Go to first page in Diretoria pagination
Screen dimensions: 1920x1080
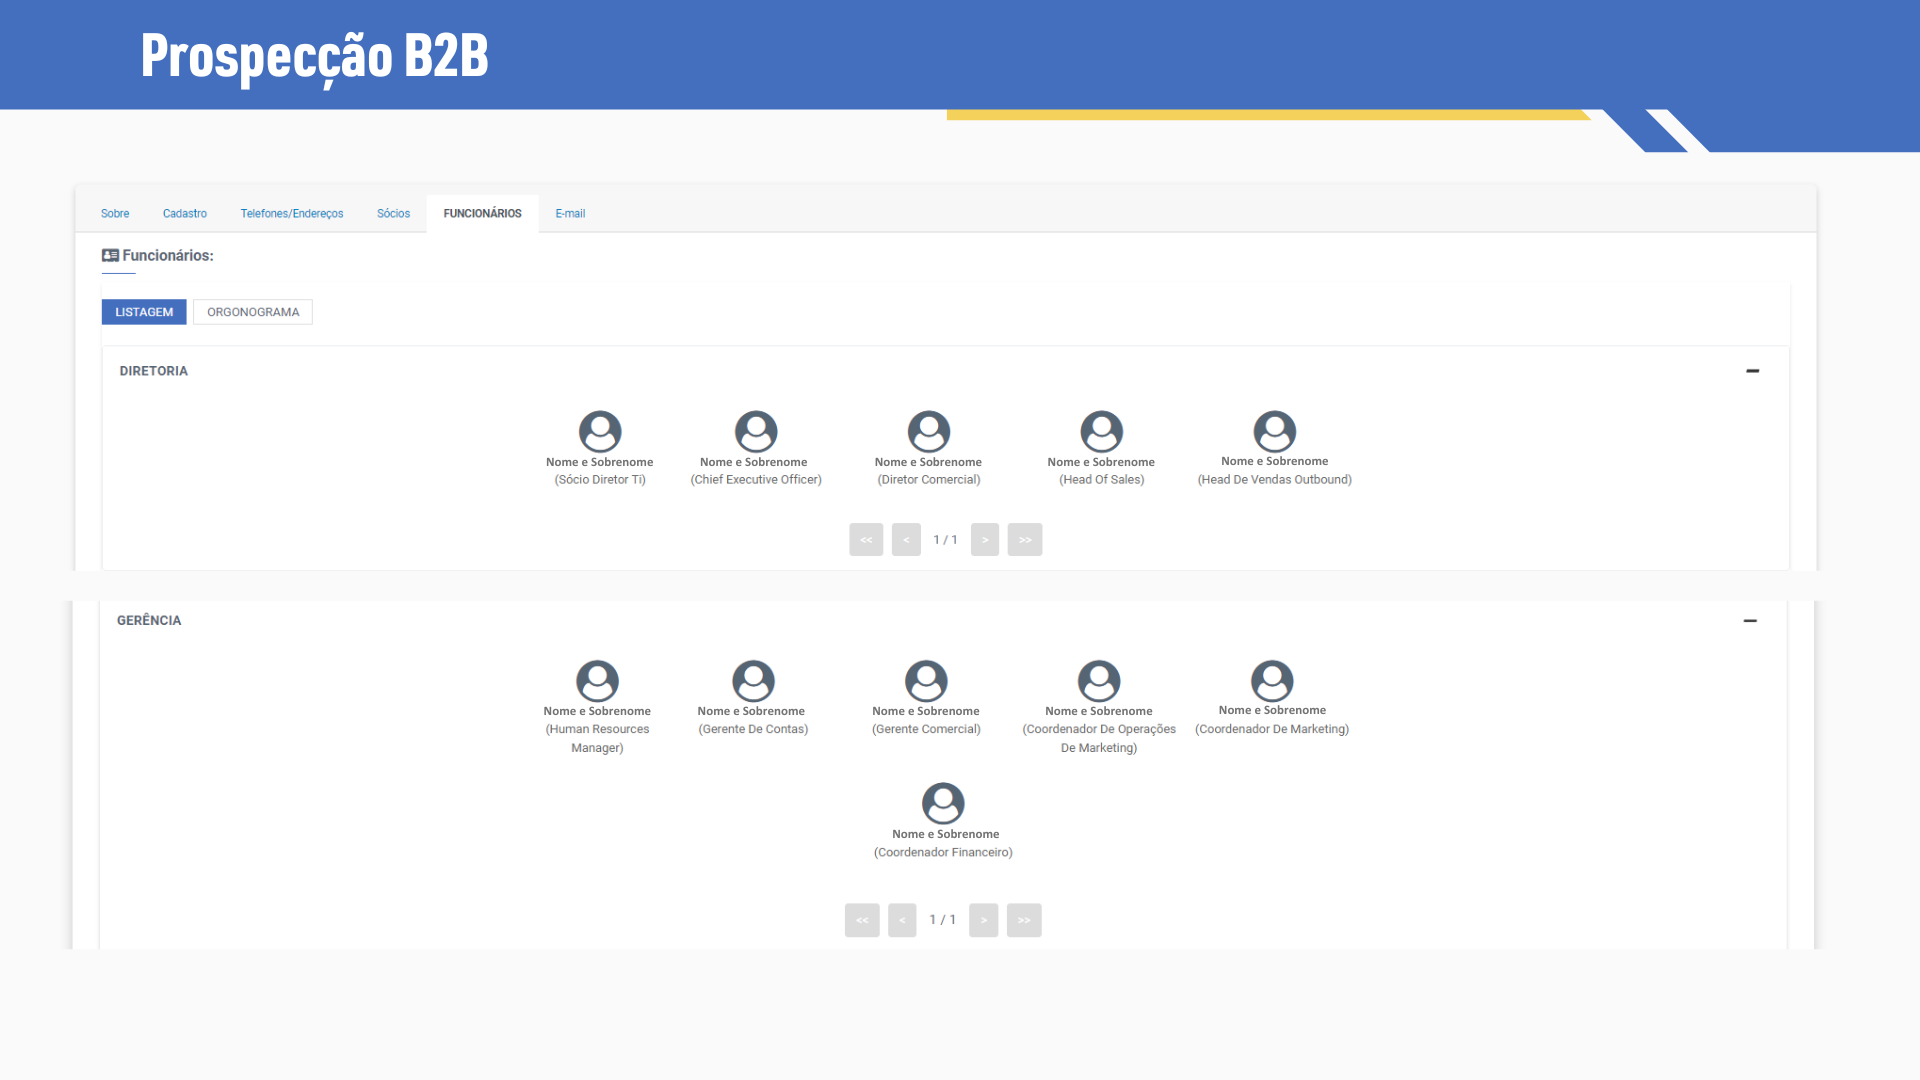[866, 540]
